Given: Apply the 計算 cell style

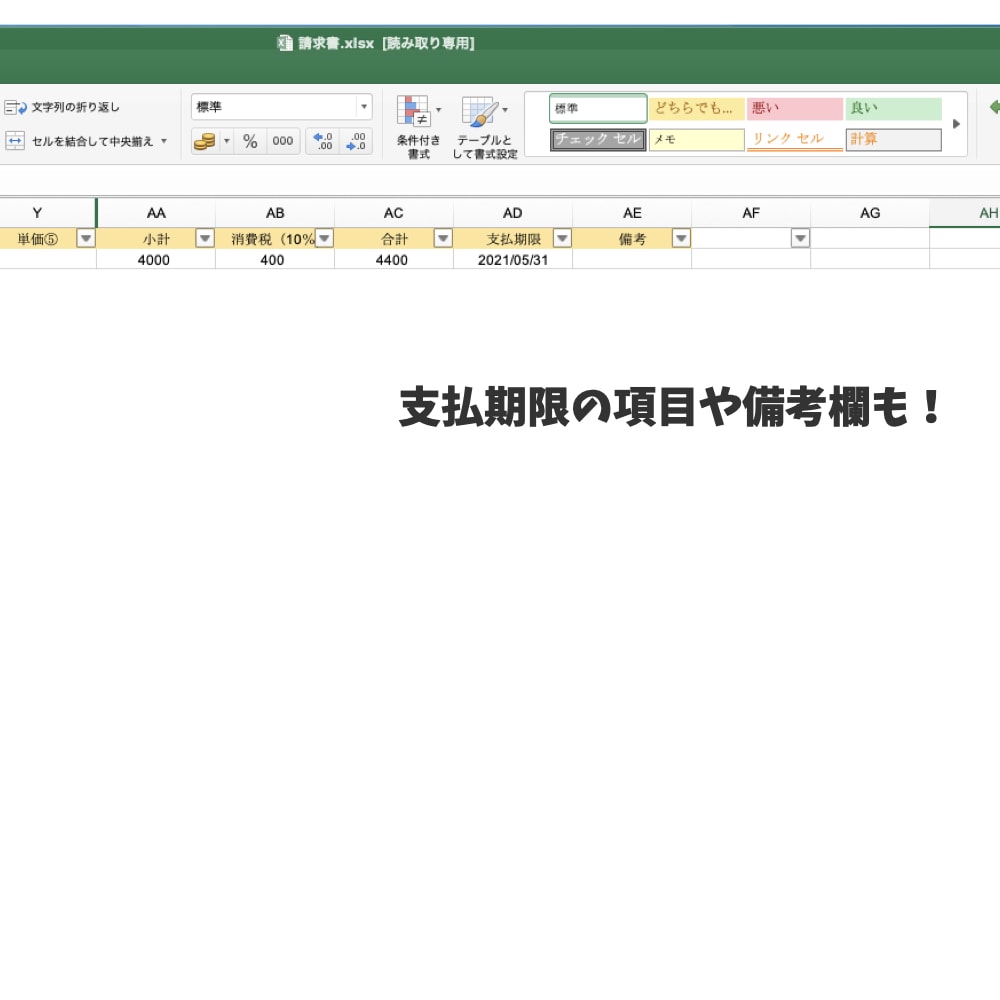Looking at the screenshot, I should tap(893, 140).
